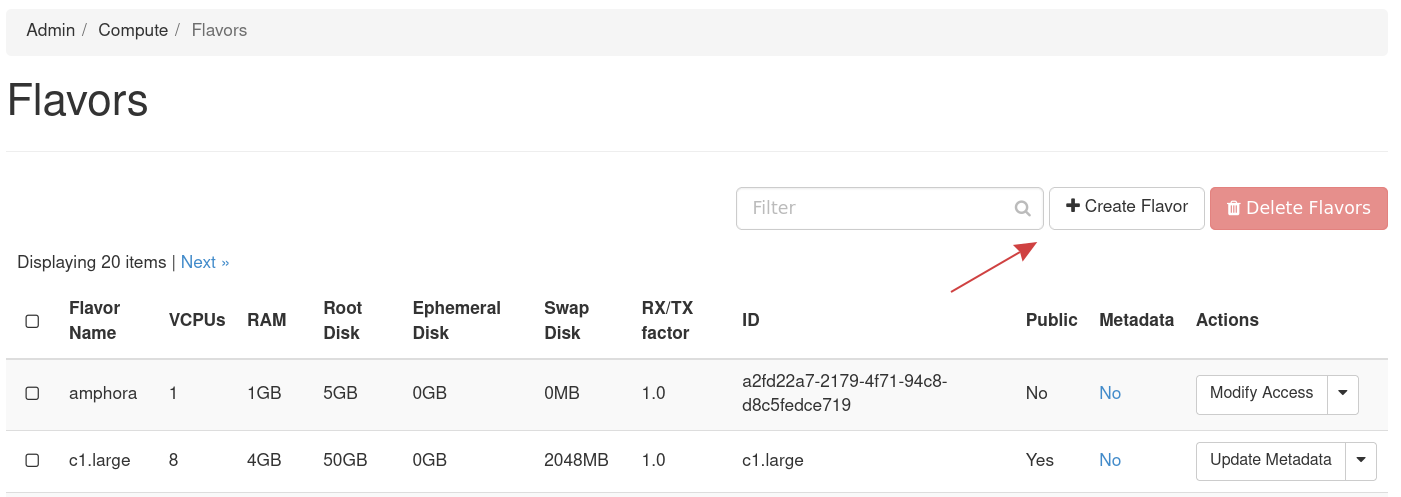Click the Delete Flavors button

tap(1298, 208)
